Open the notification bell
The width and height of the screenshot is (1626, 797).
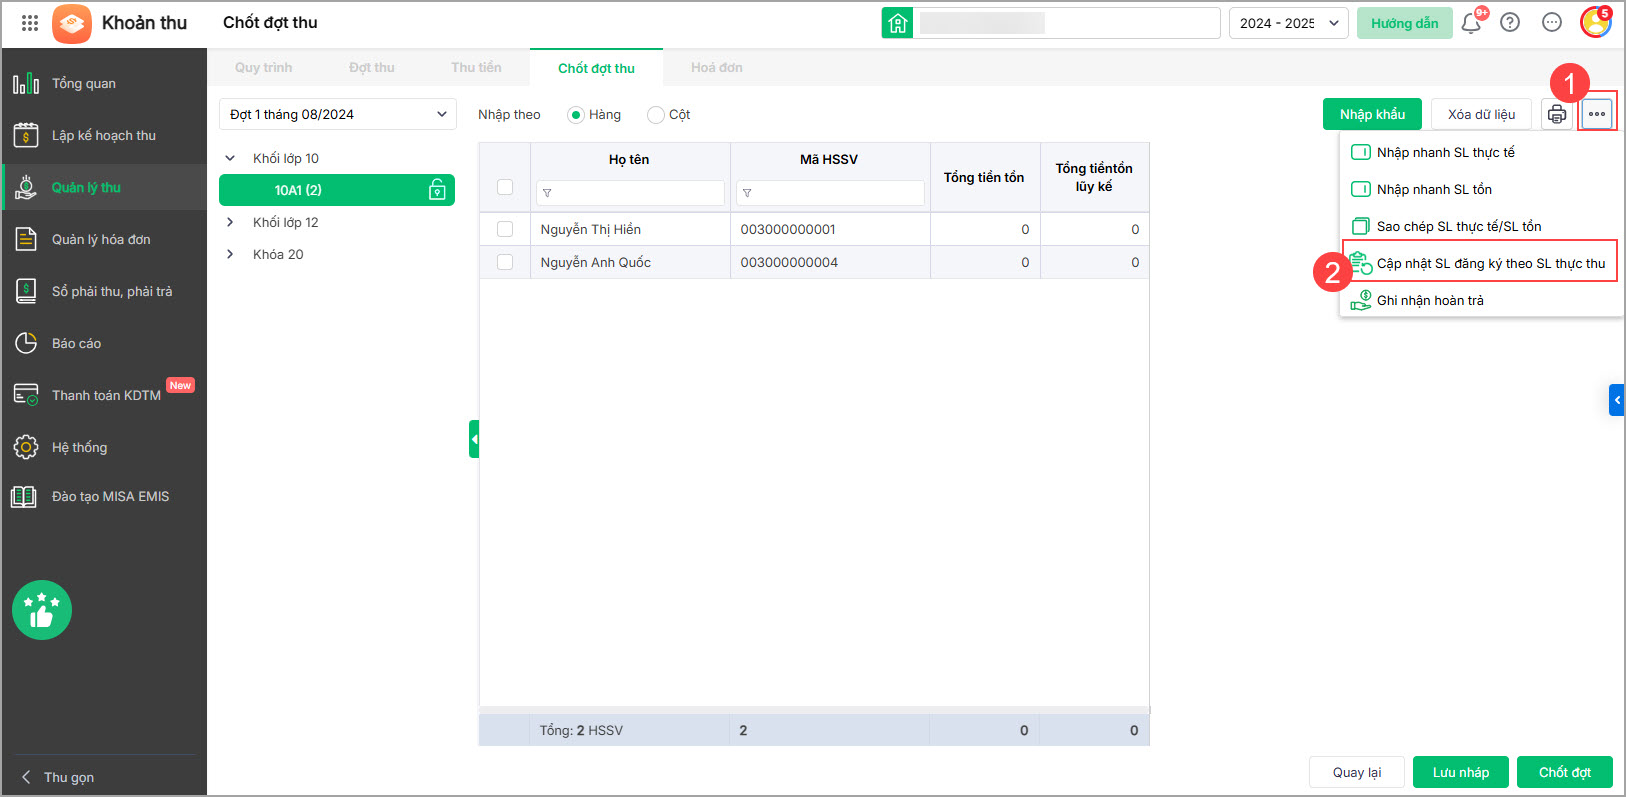[x=1471, y=23]
